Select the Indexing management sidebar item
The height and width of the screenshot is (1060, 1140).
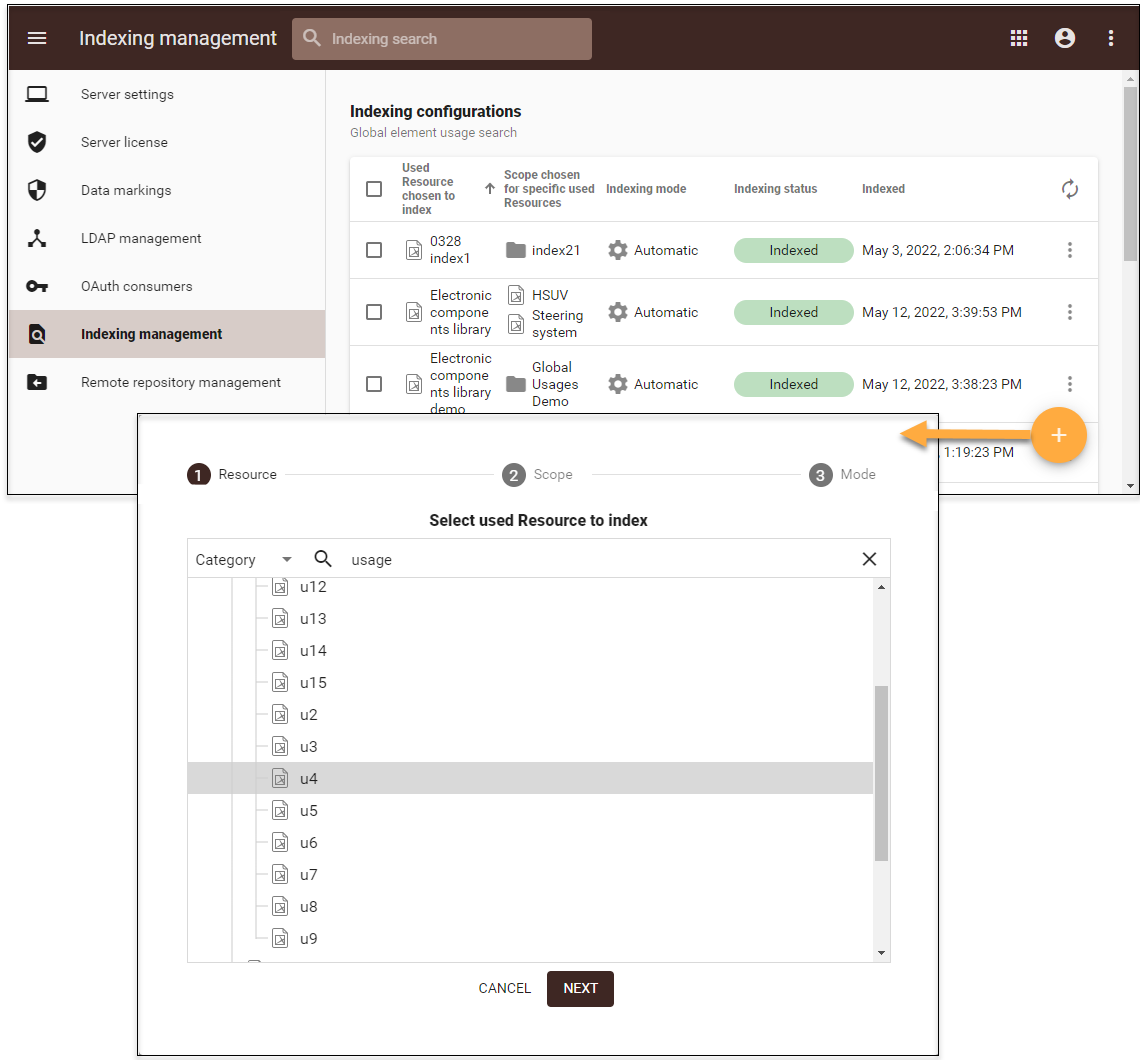point(166,334)
